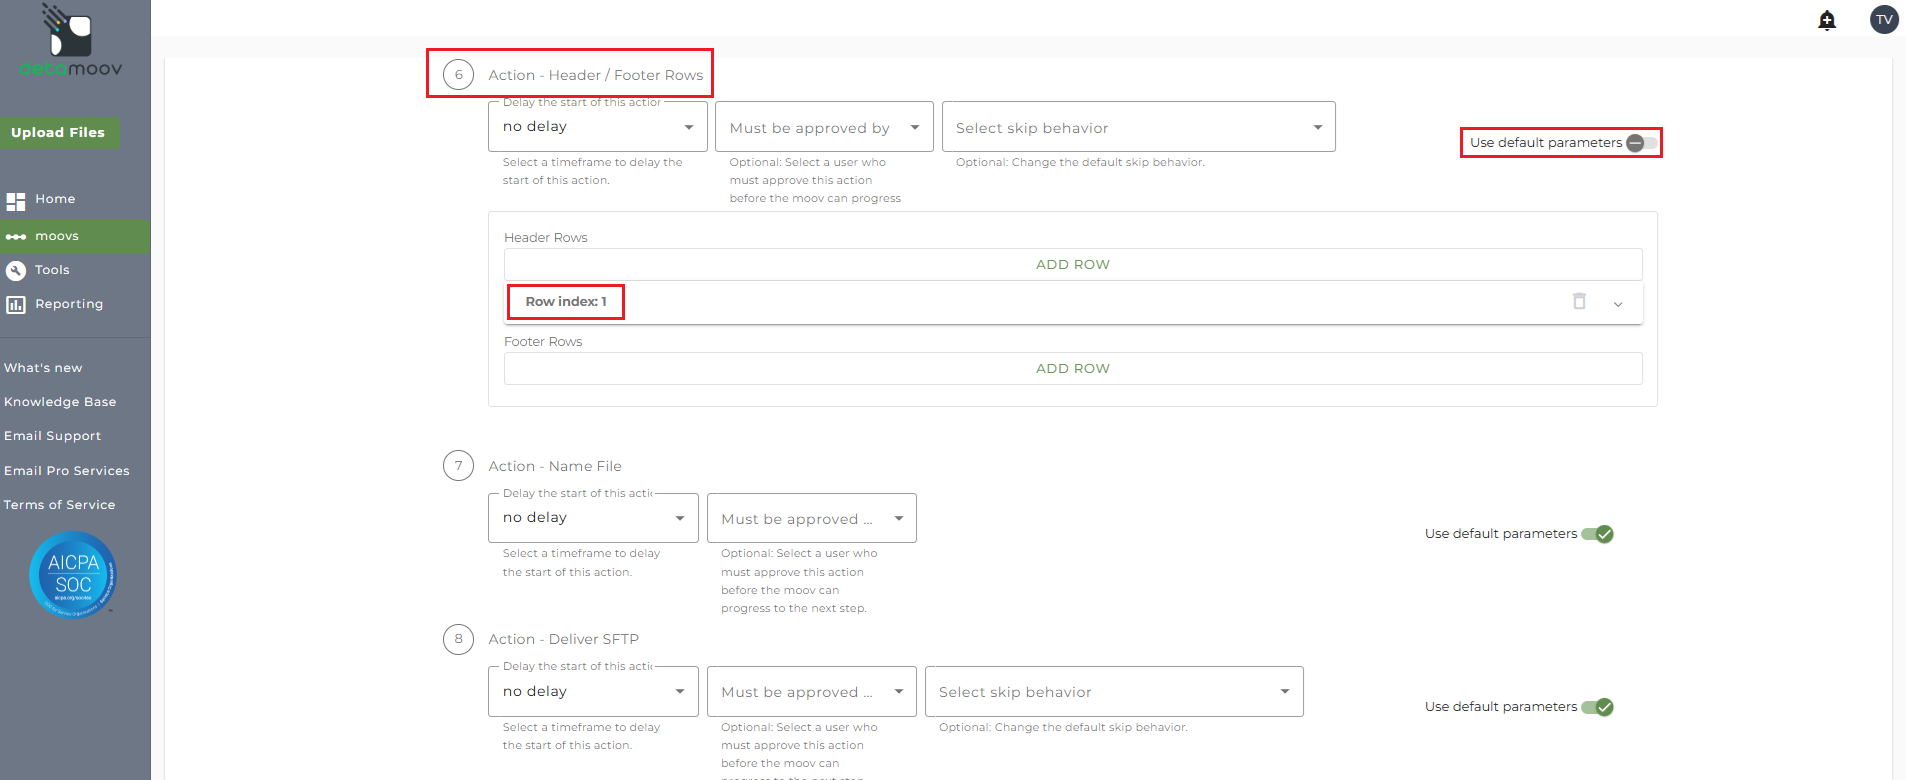
Task: Click the datamoov logo
Action: coord(71,42)
